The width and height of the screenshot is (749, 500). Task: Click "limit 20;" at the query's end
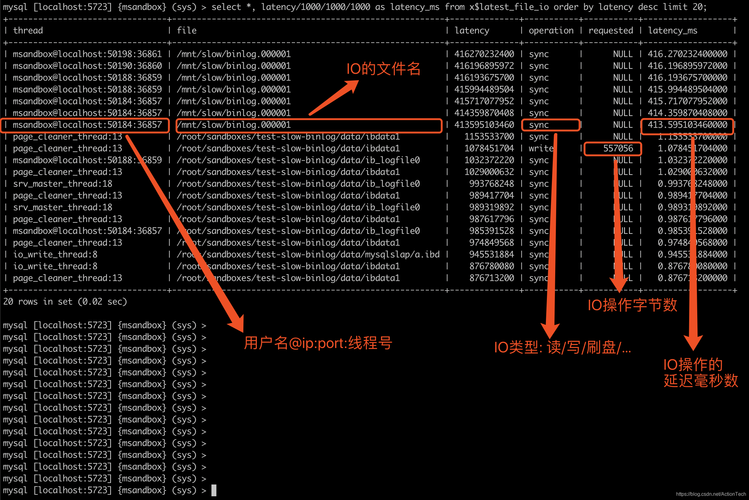(684, 7)
